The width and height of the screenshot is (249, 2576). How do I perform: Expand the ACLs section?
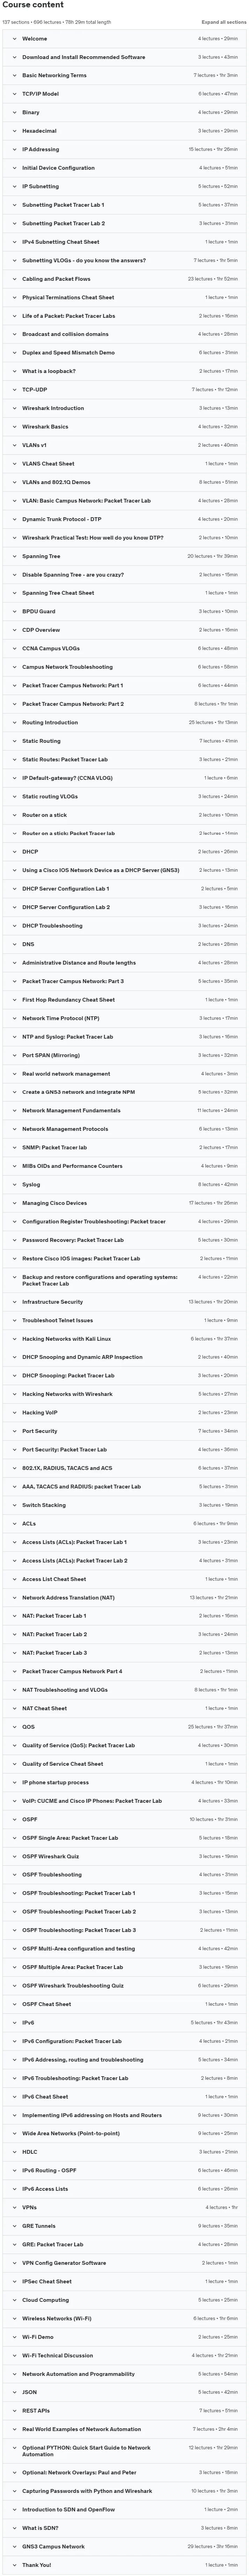tap(124, 1523)
